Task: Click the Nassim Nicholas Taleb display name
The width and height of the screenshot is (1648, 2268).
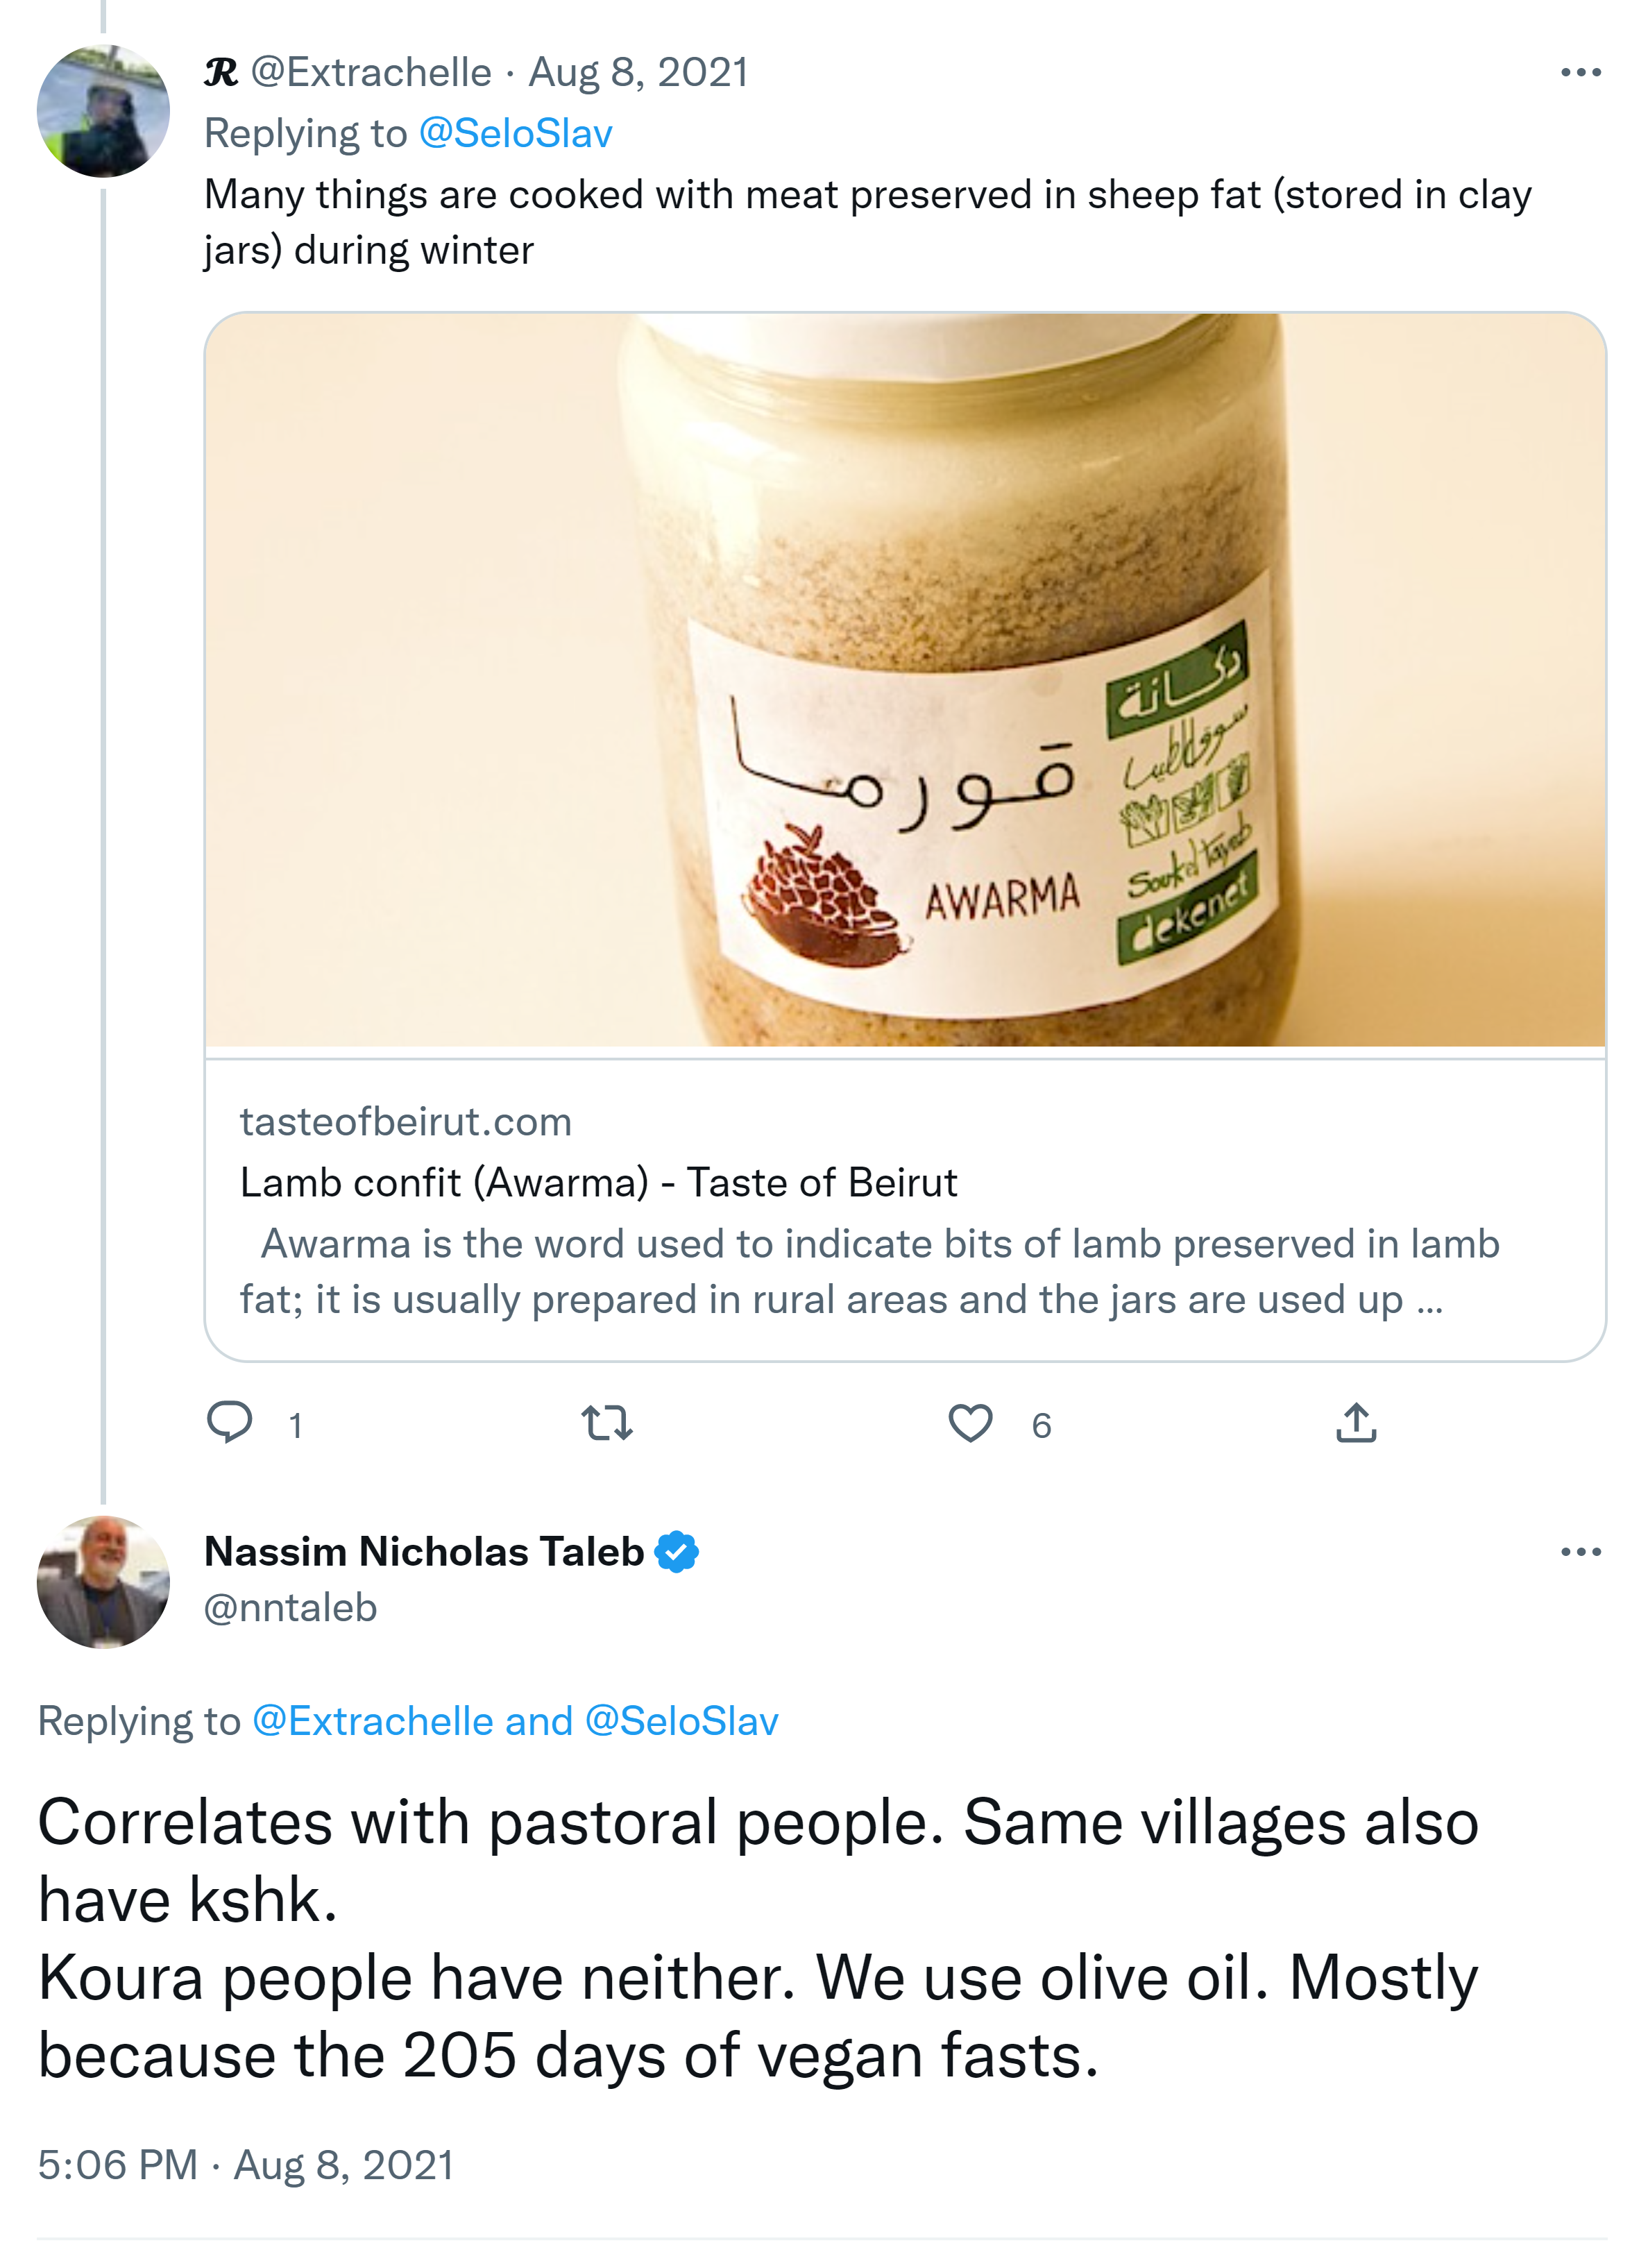Action: [424, 1552]
